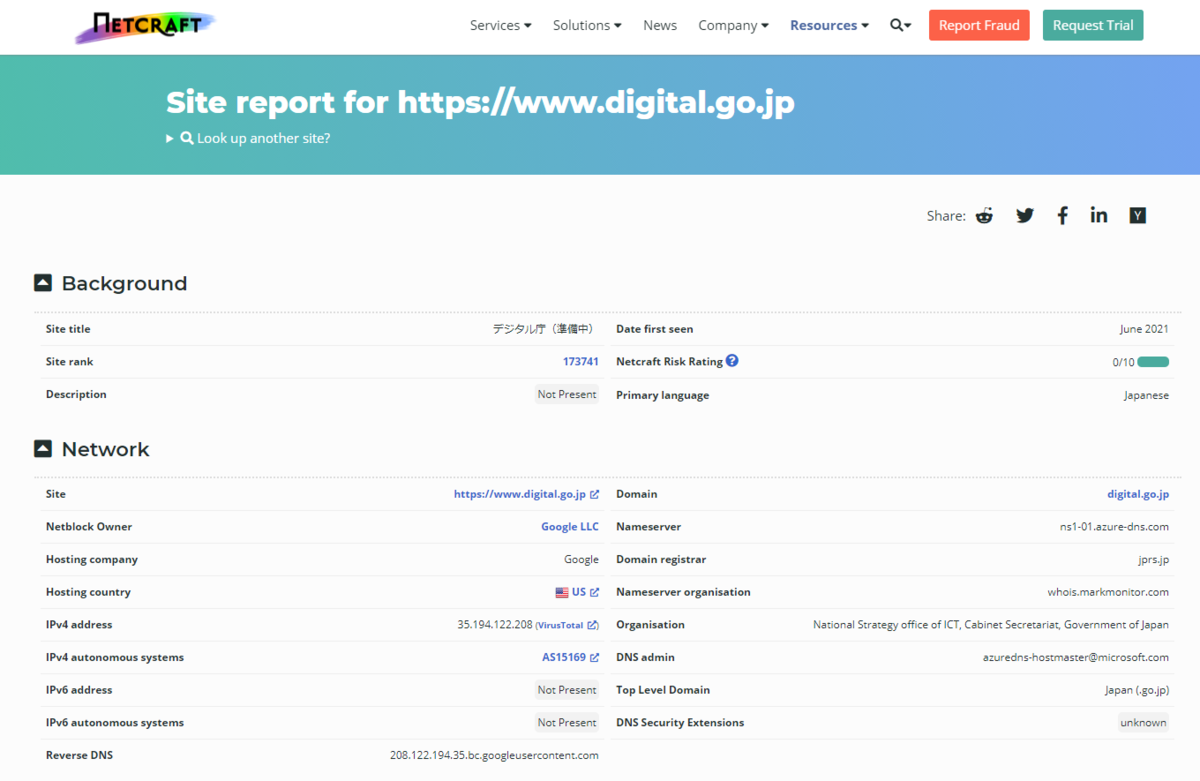The image size is (1200, 781).
Task: Expand the Look up another site disclosure
Action: click(248, 138)
